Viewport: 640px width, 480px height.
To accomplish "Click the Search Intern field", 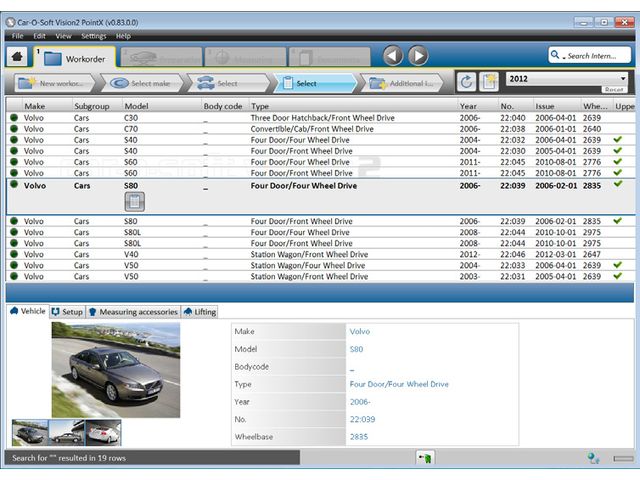I will (589, 55).
